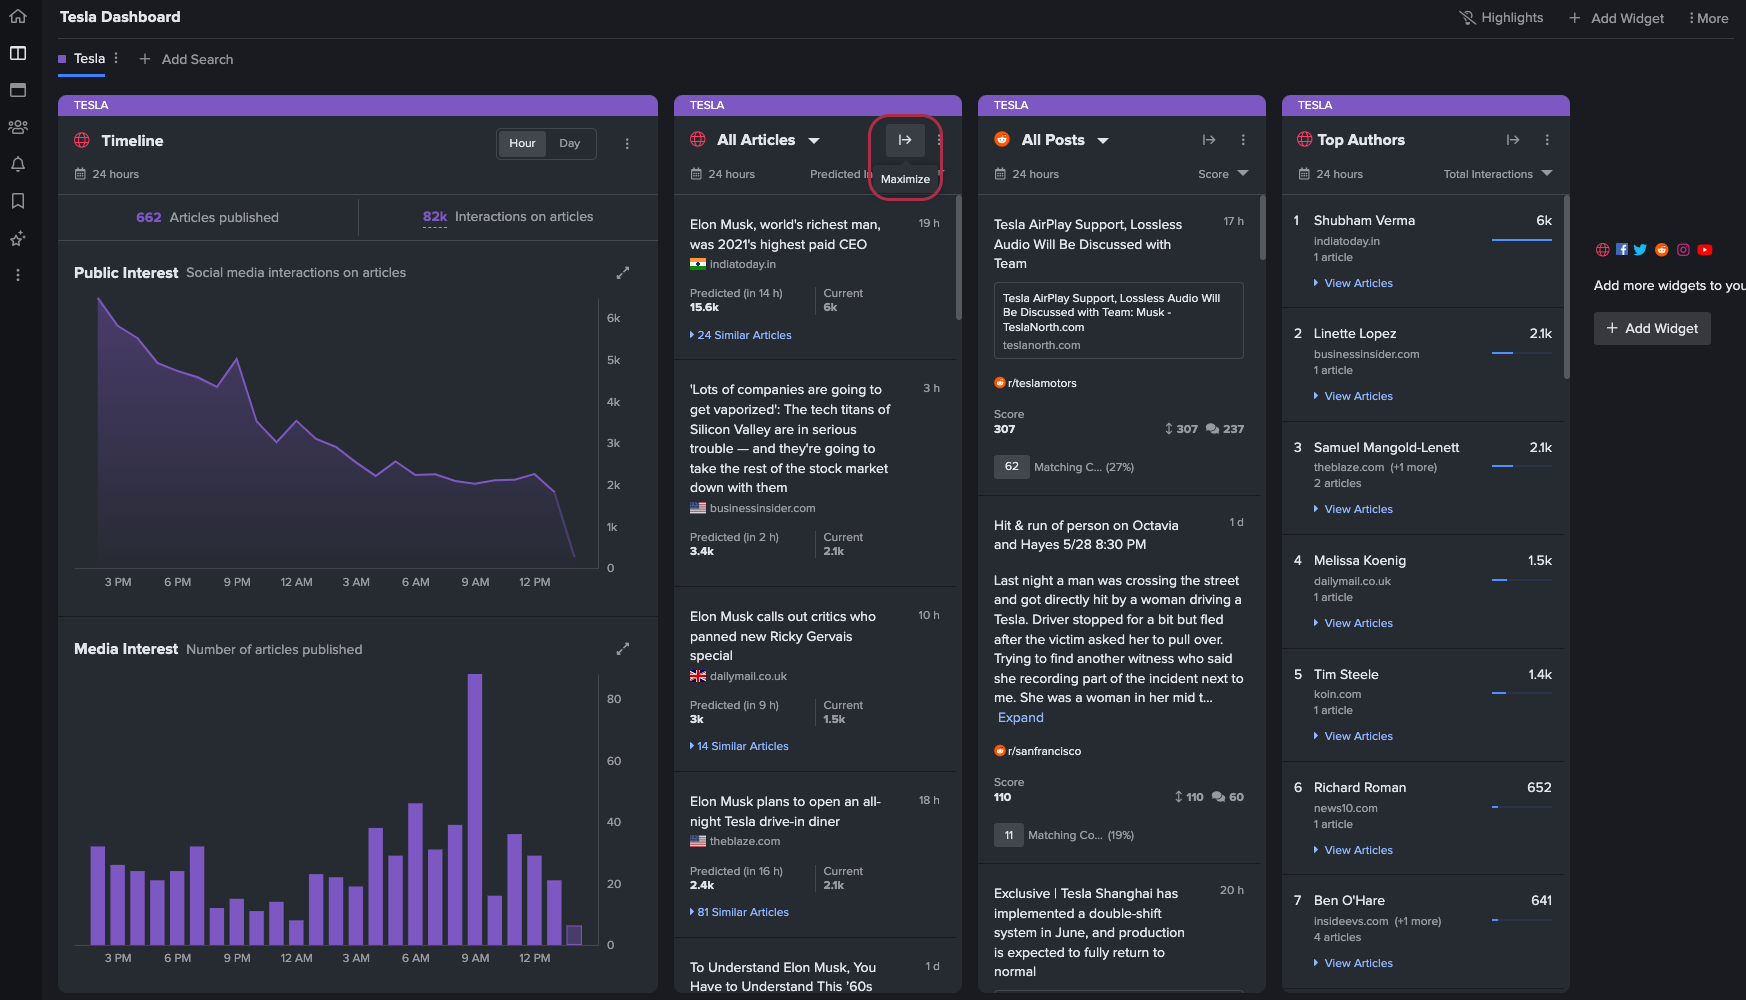
Task: Expand the Hit & run post text
Action: point(1021,717)
